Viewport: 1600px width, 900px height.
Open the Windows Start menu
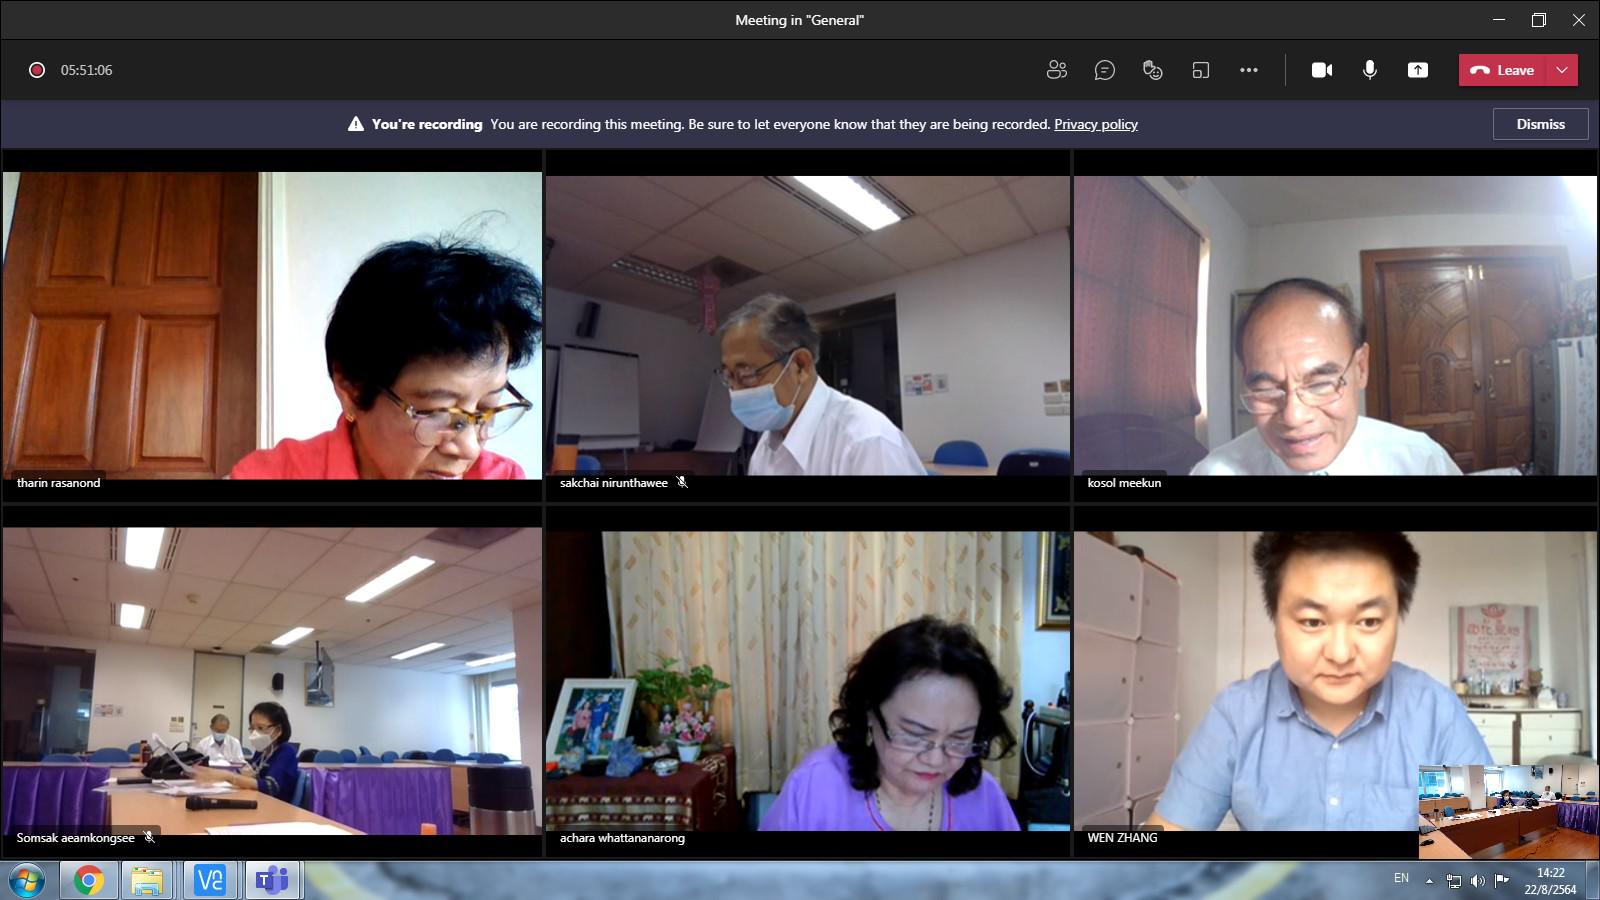27,881
